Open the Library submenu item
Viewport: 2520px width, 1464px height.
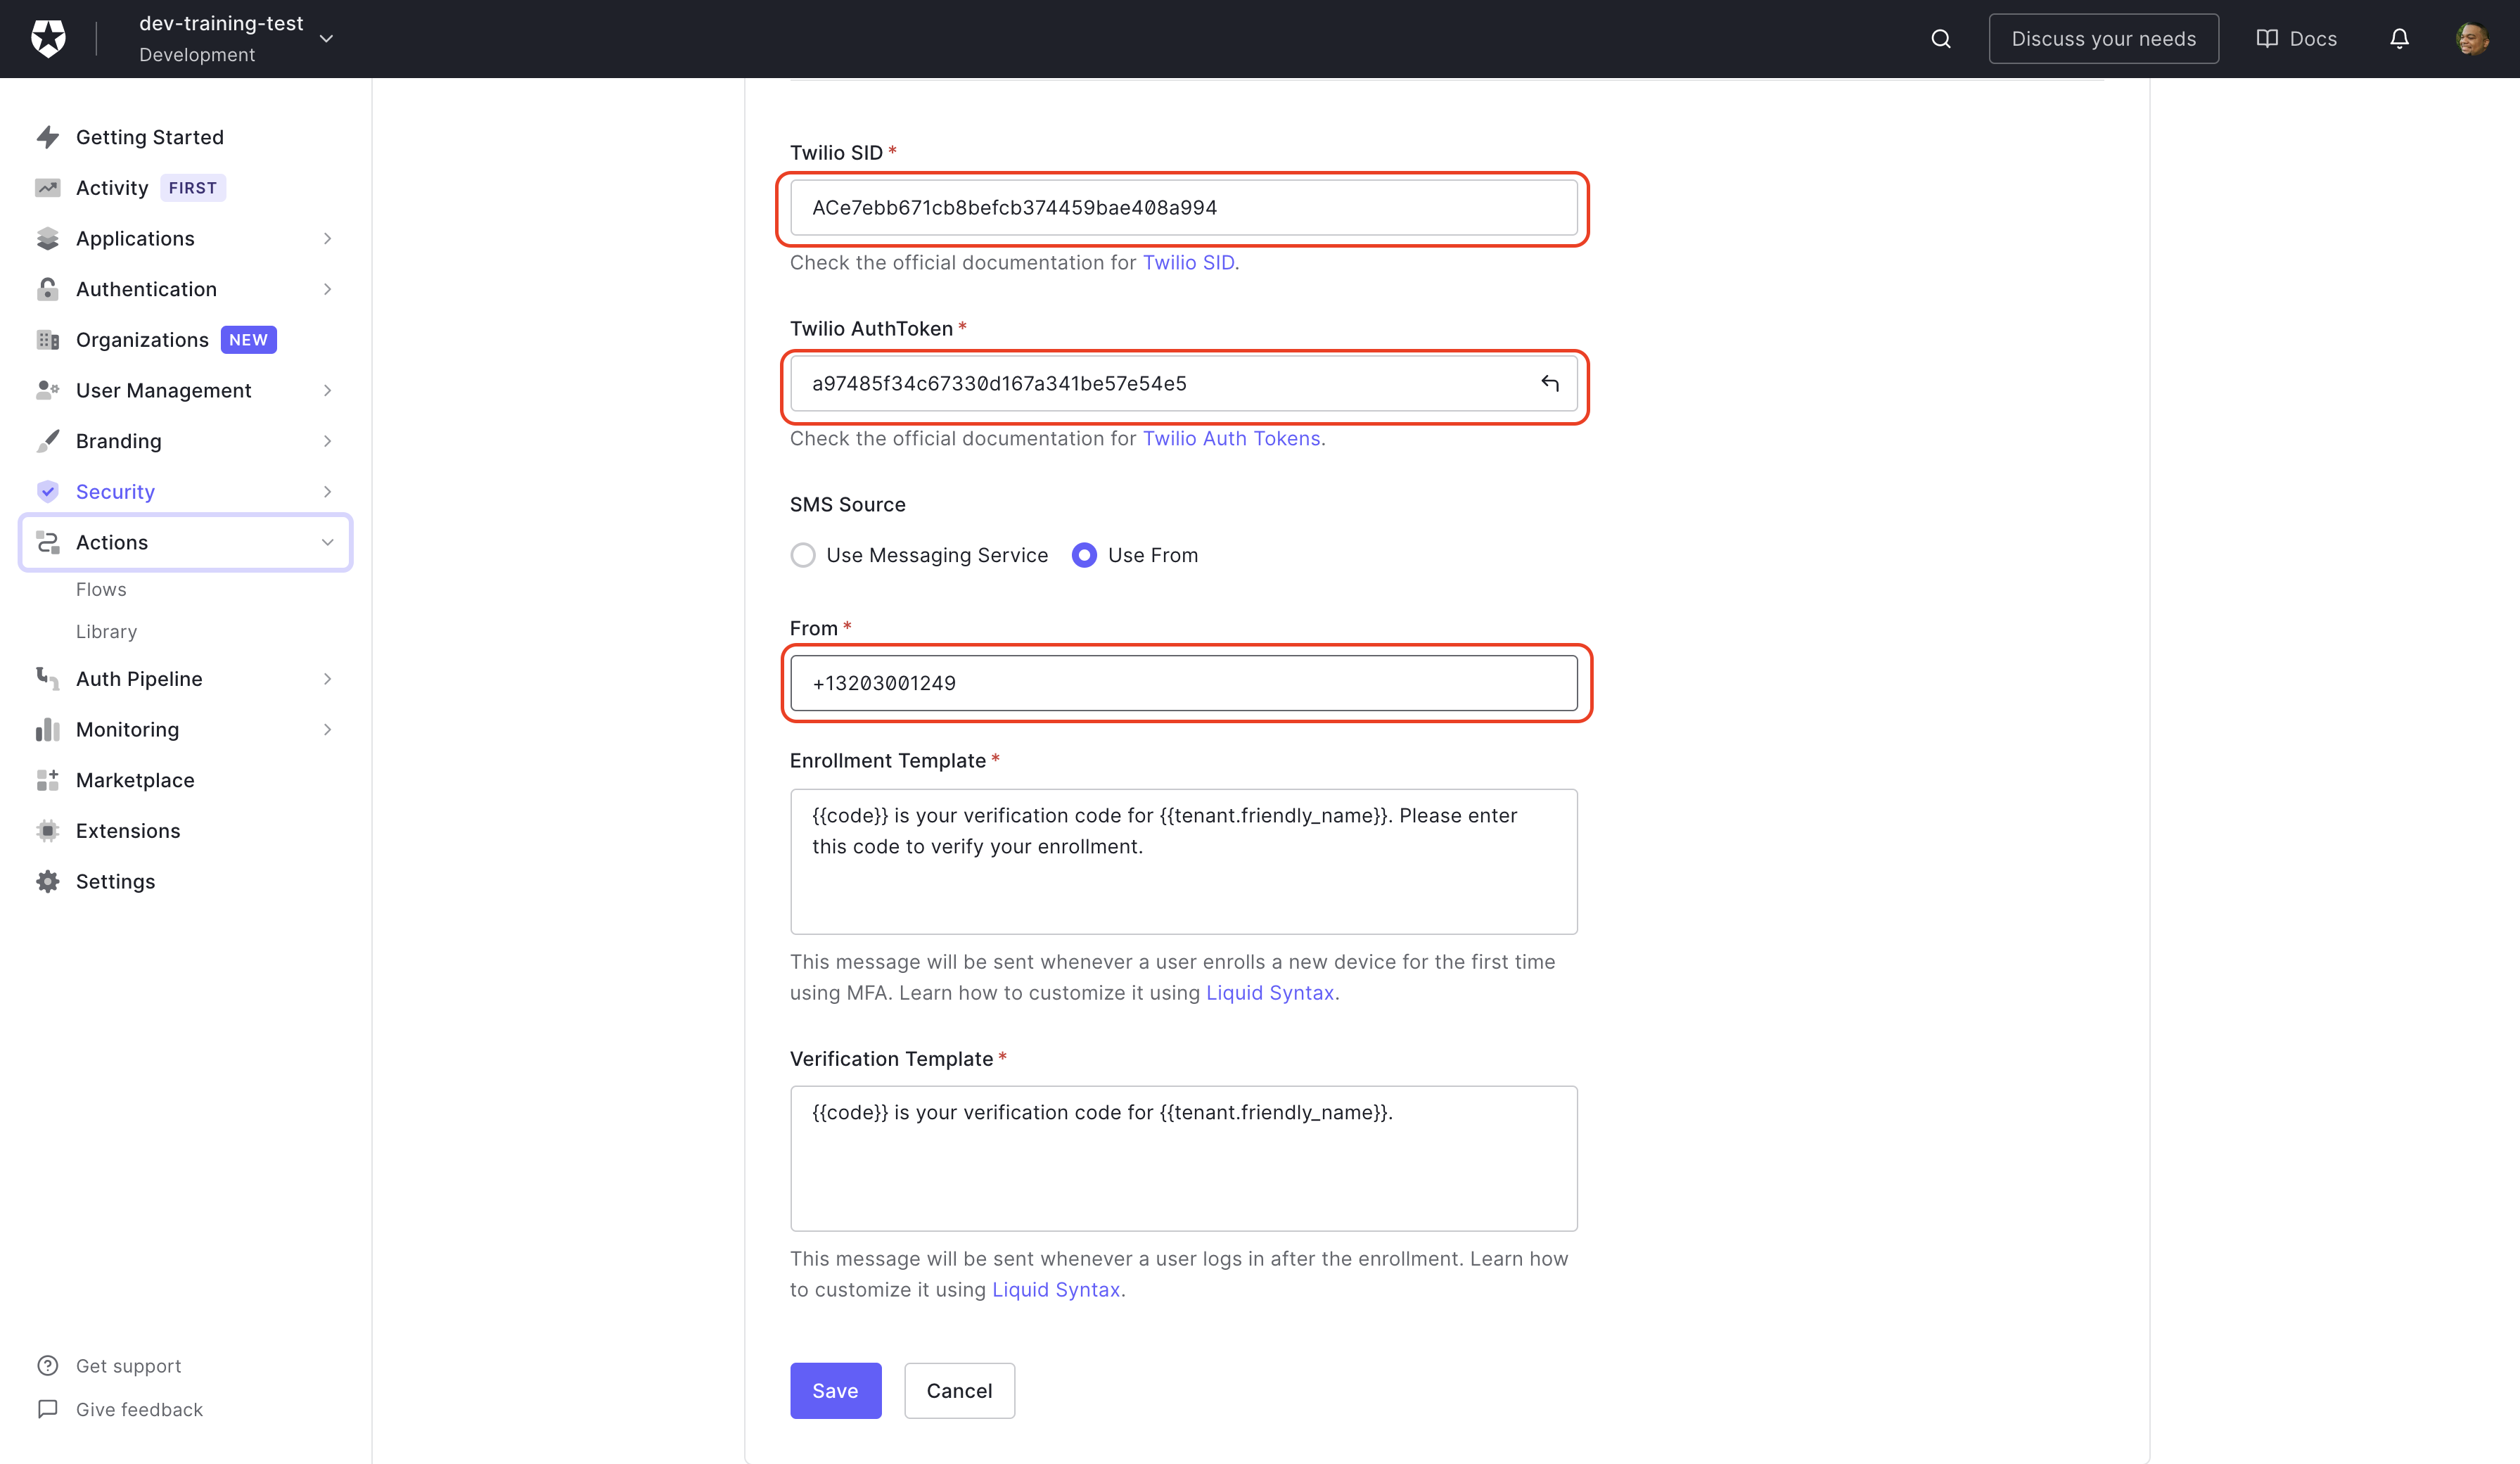pyautogui.click(x=106, y=632)
